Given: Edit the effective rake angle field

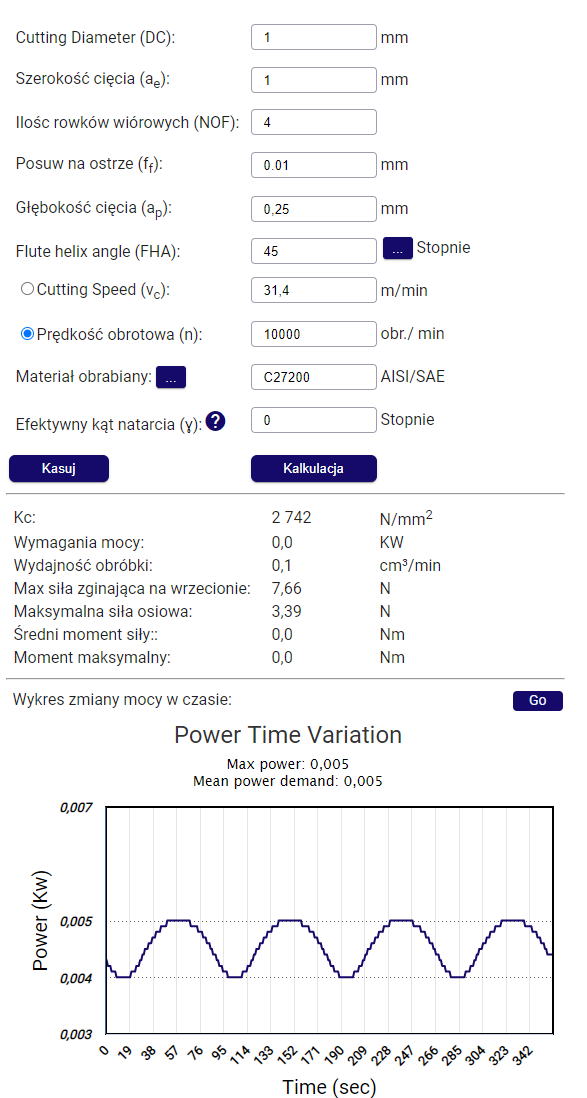Looking at the screenshot, I should pos(314,420).
